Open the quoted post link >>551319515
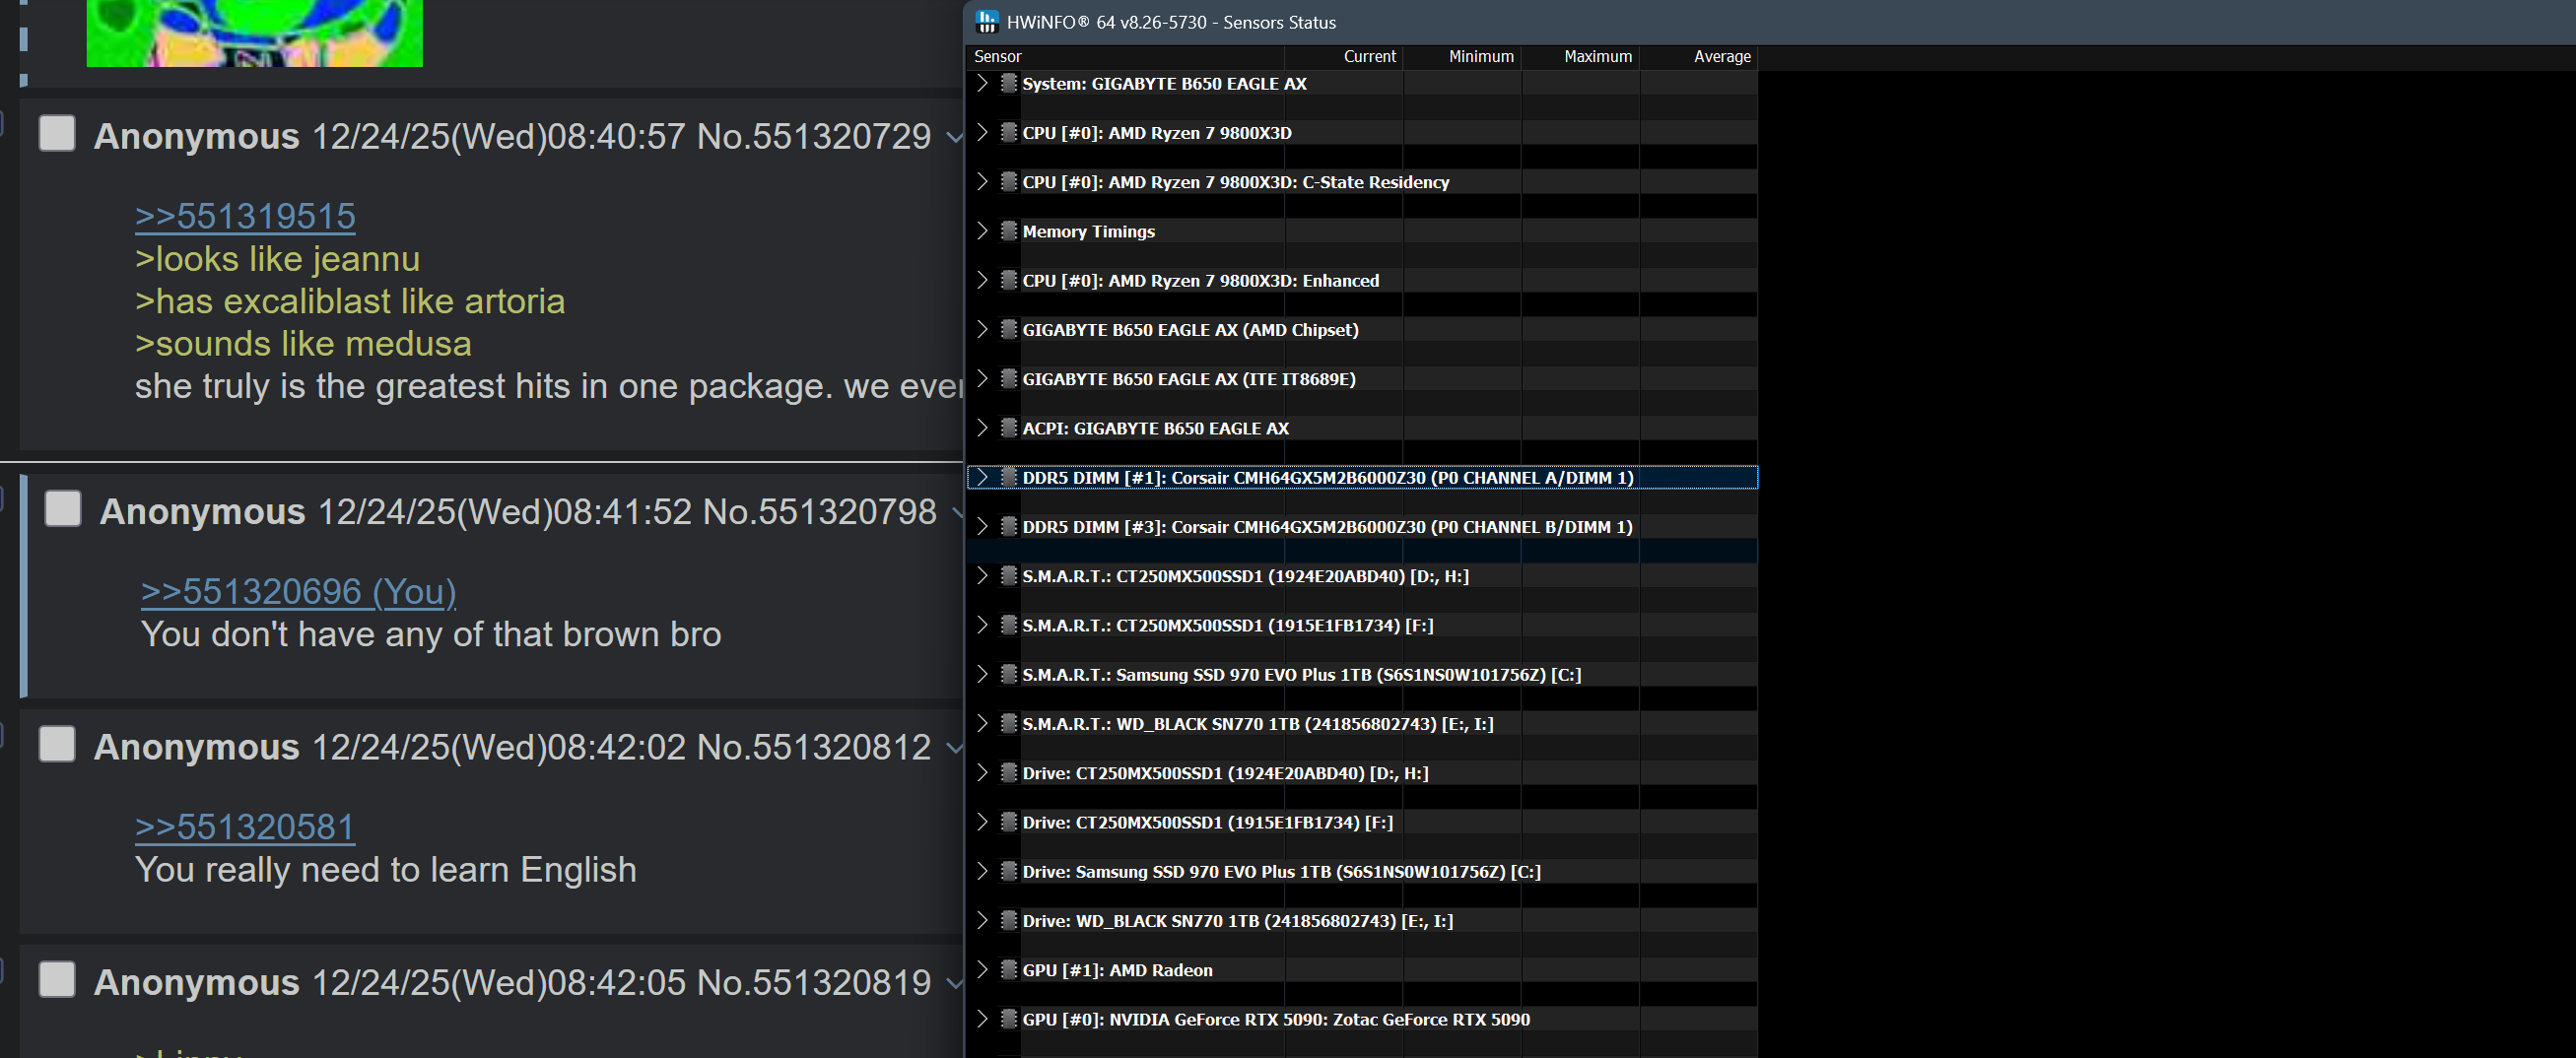 pos(245,216)
